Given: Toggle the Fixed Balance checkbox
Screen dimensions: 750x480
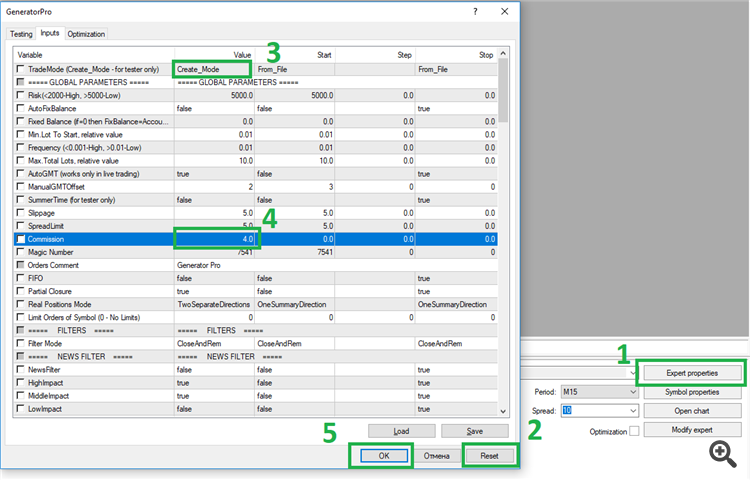Looking at the screenshot, I should tap(21, 121).
